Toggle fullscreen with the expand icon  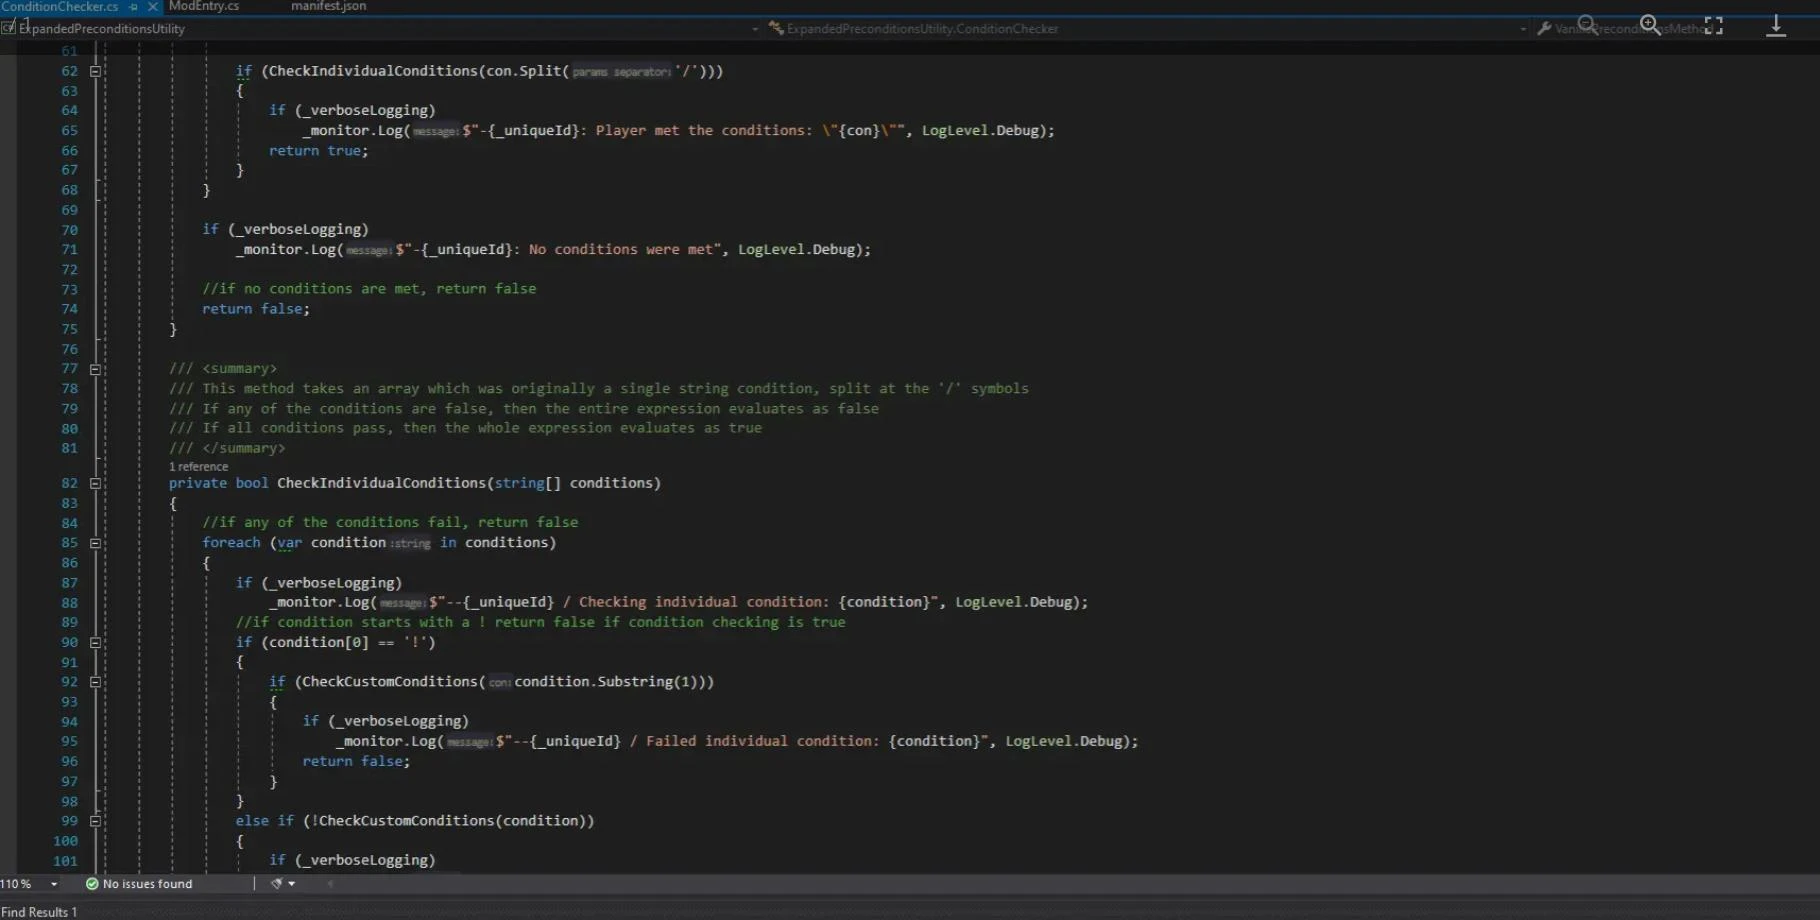tap(1714, 26)
